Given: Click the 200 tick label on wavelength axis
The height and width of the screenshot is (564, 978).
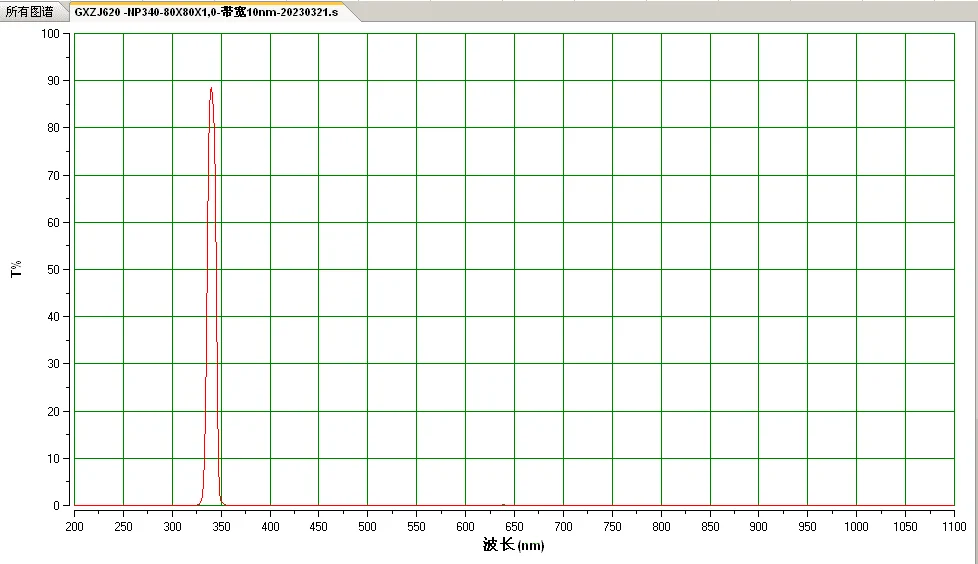Looking at the screenshot, I should (74, 527).
